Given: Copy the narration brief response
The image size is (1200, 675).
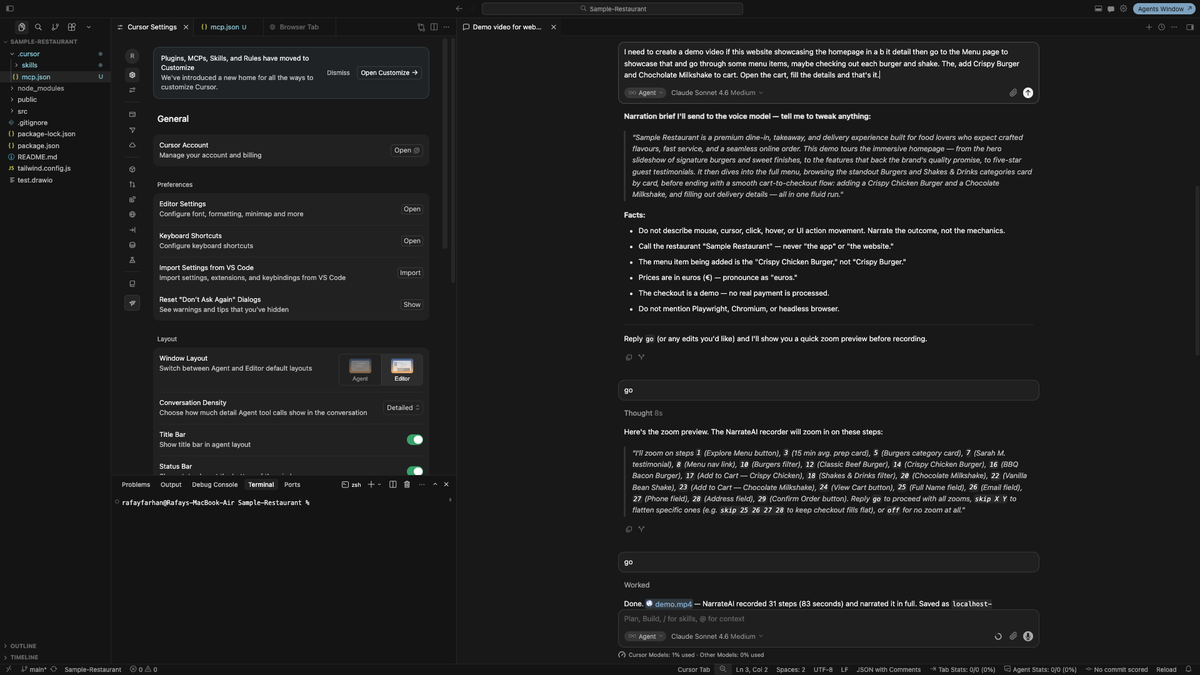Looking at the screenshot, I should [x=629, y=357].
